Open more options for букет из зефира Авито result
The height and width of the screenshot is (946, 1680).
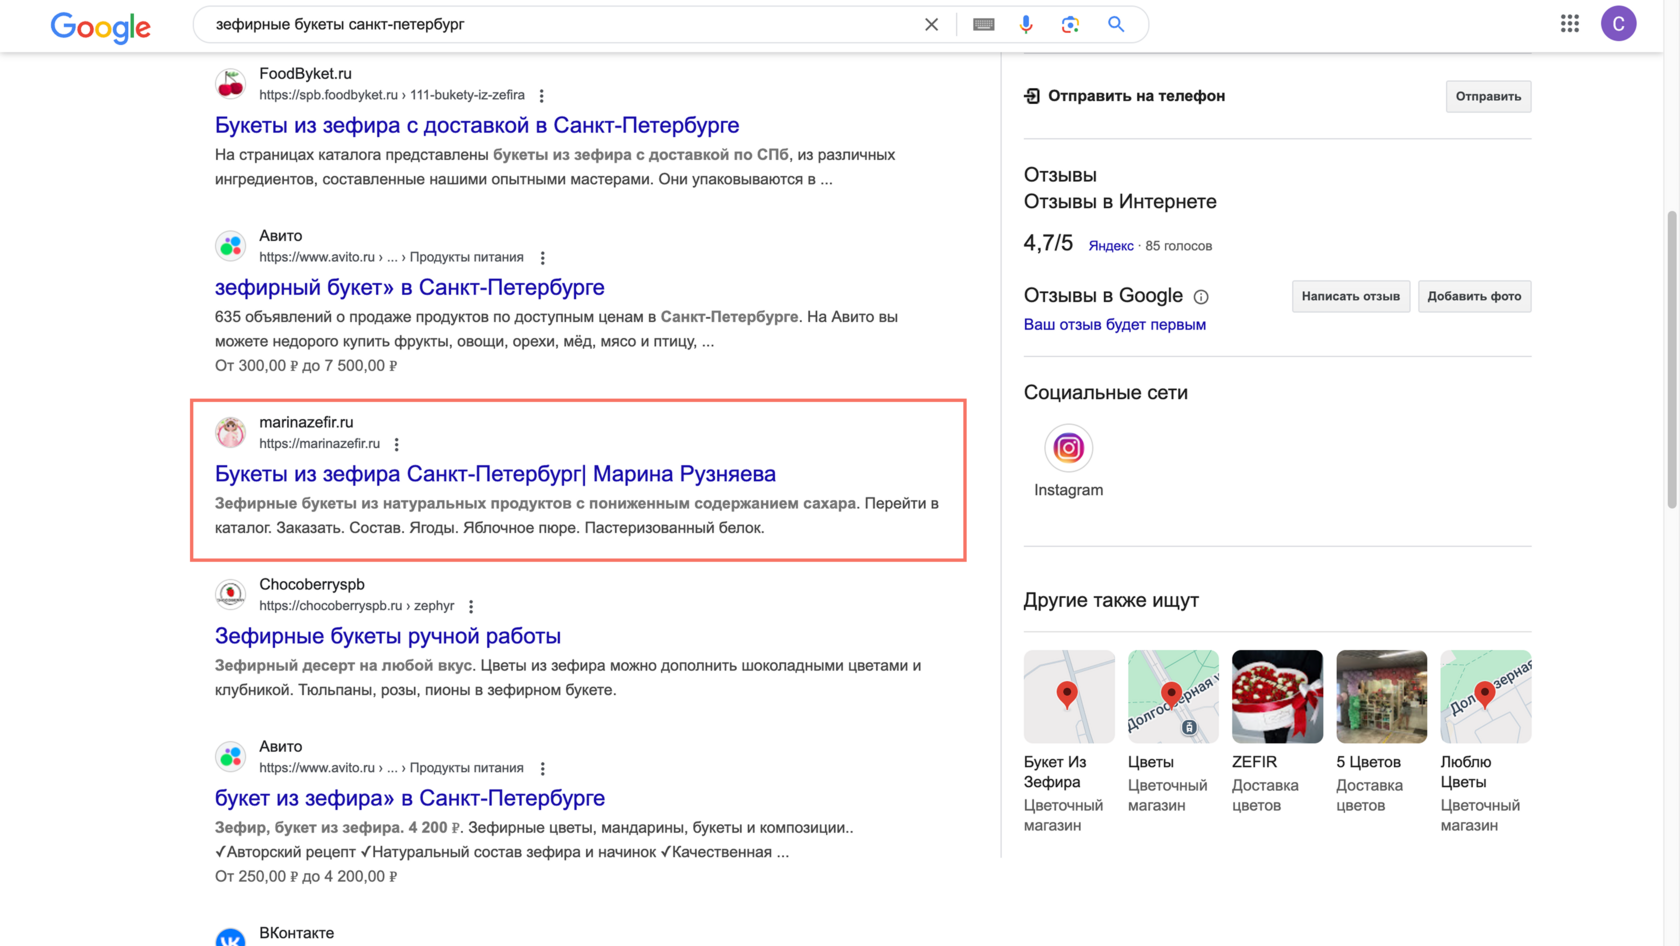[543, 769]
